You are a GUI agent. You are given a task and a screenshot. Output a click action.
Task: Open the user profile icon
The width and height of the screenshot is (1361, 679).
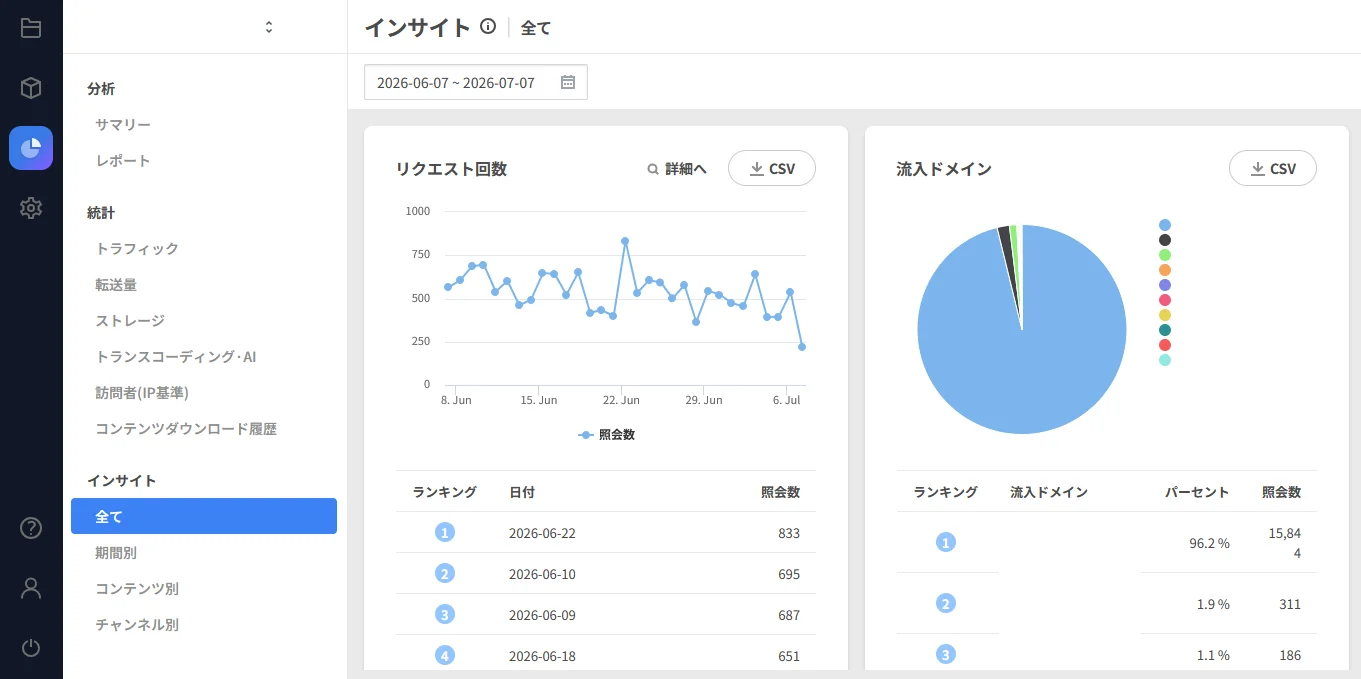[31, 588]
